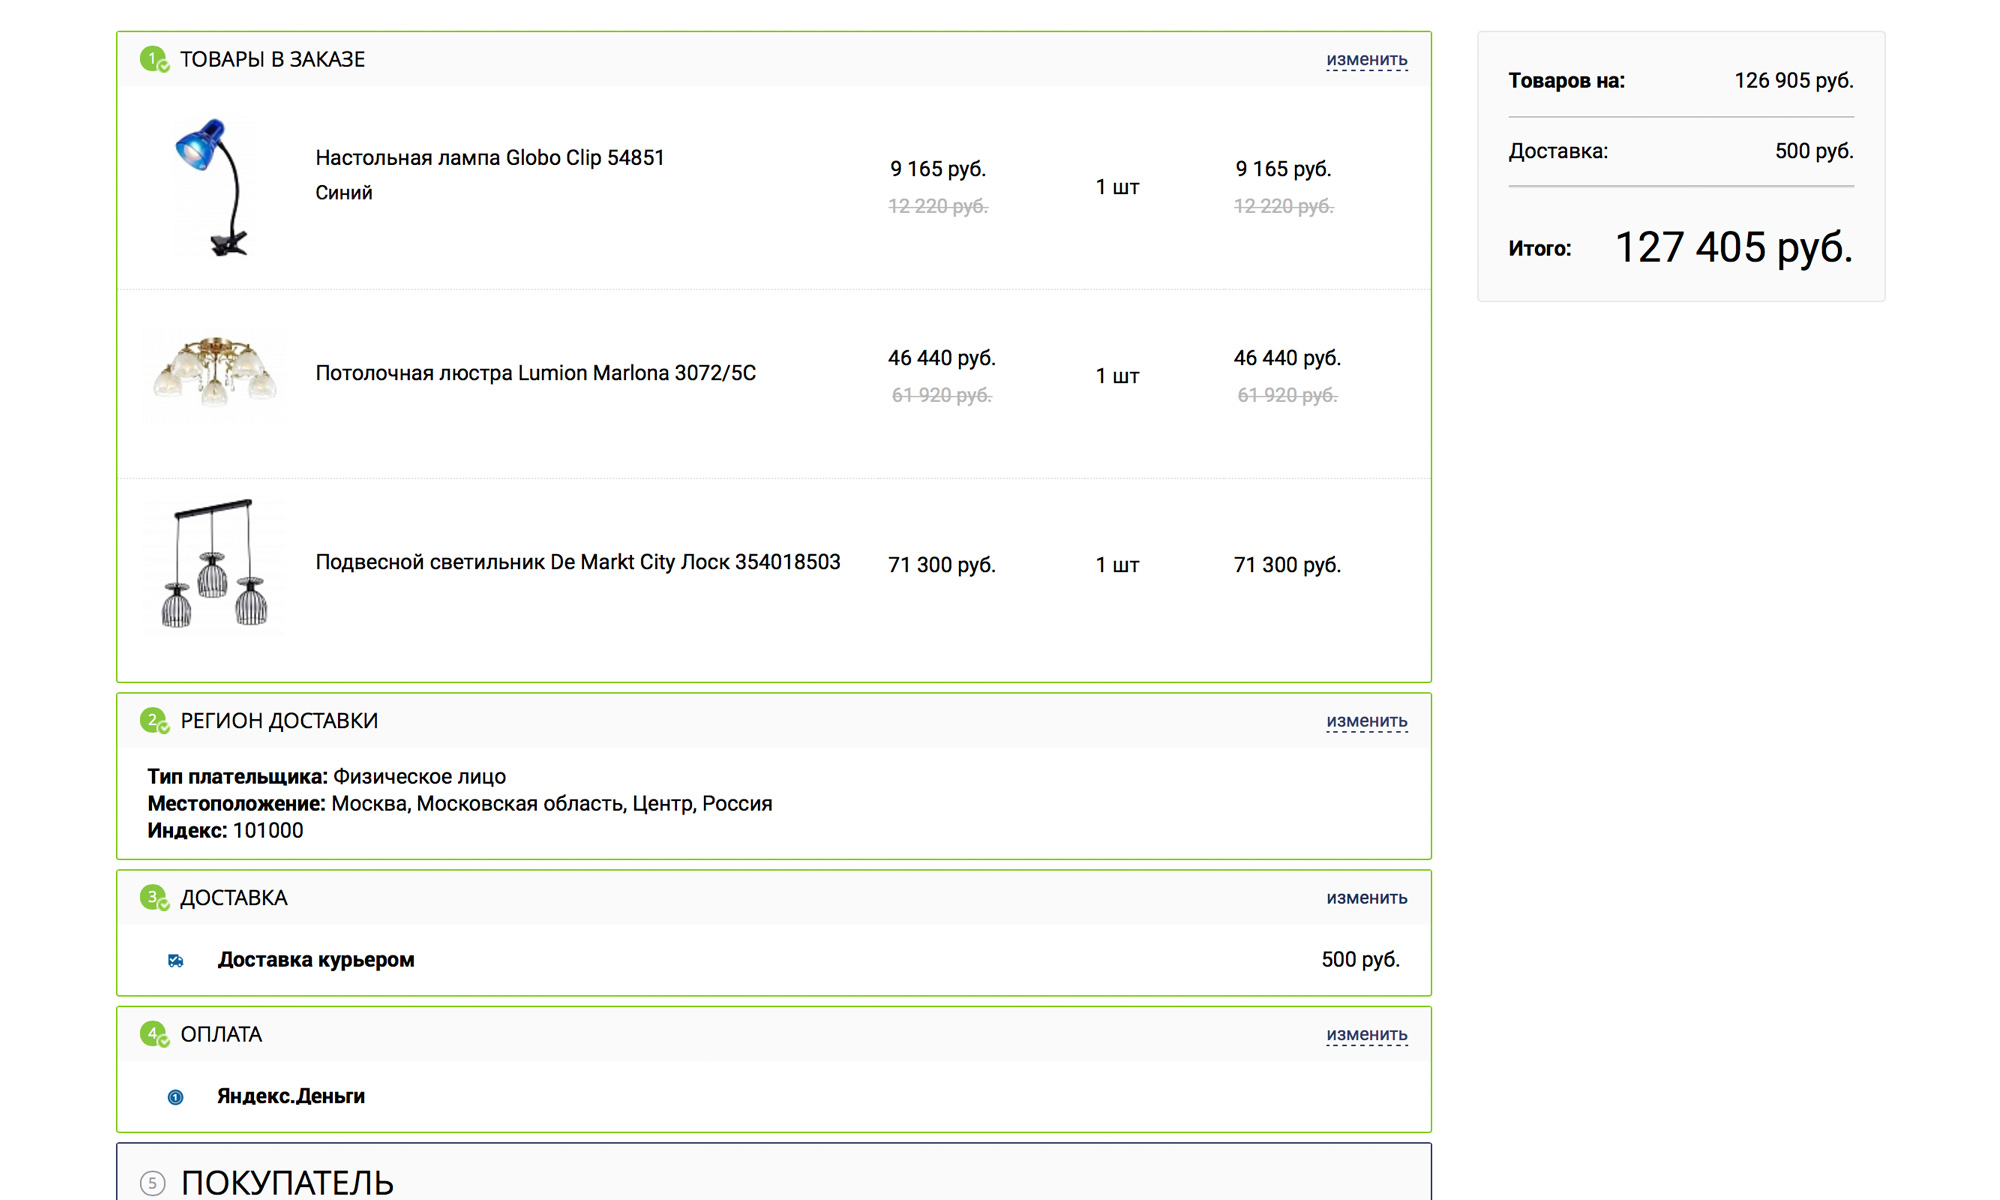Open Потолочная люстра Lumion Marlona product link

point(535,373)
